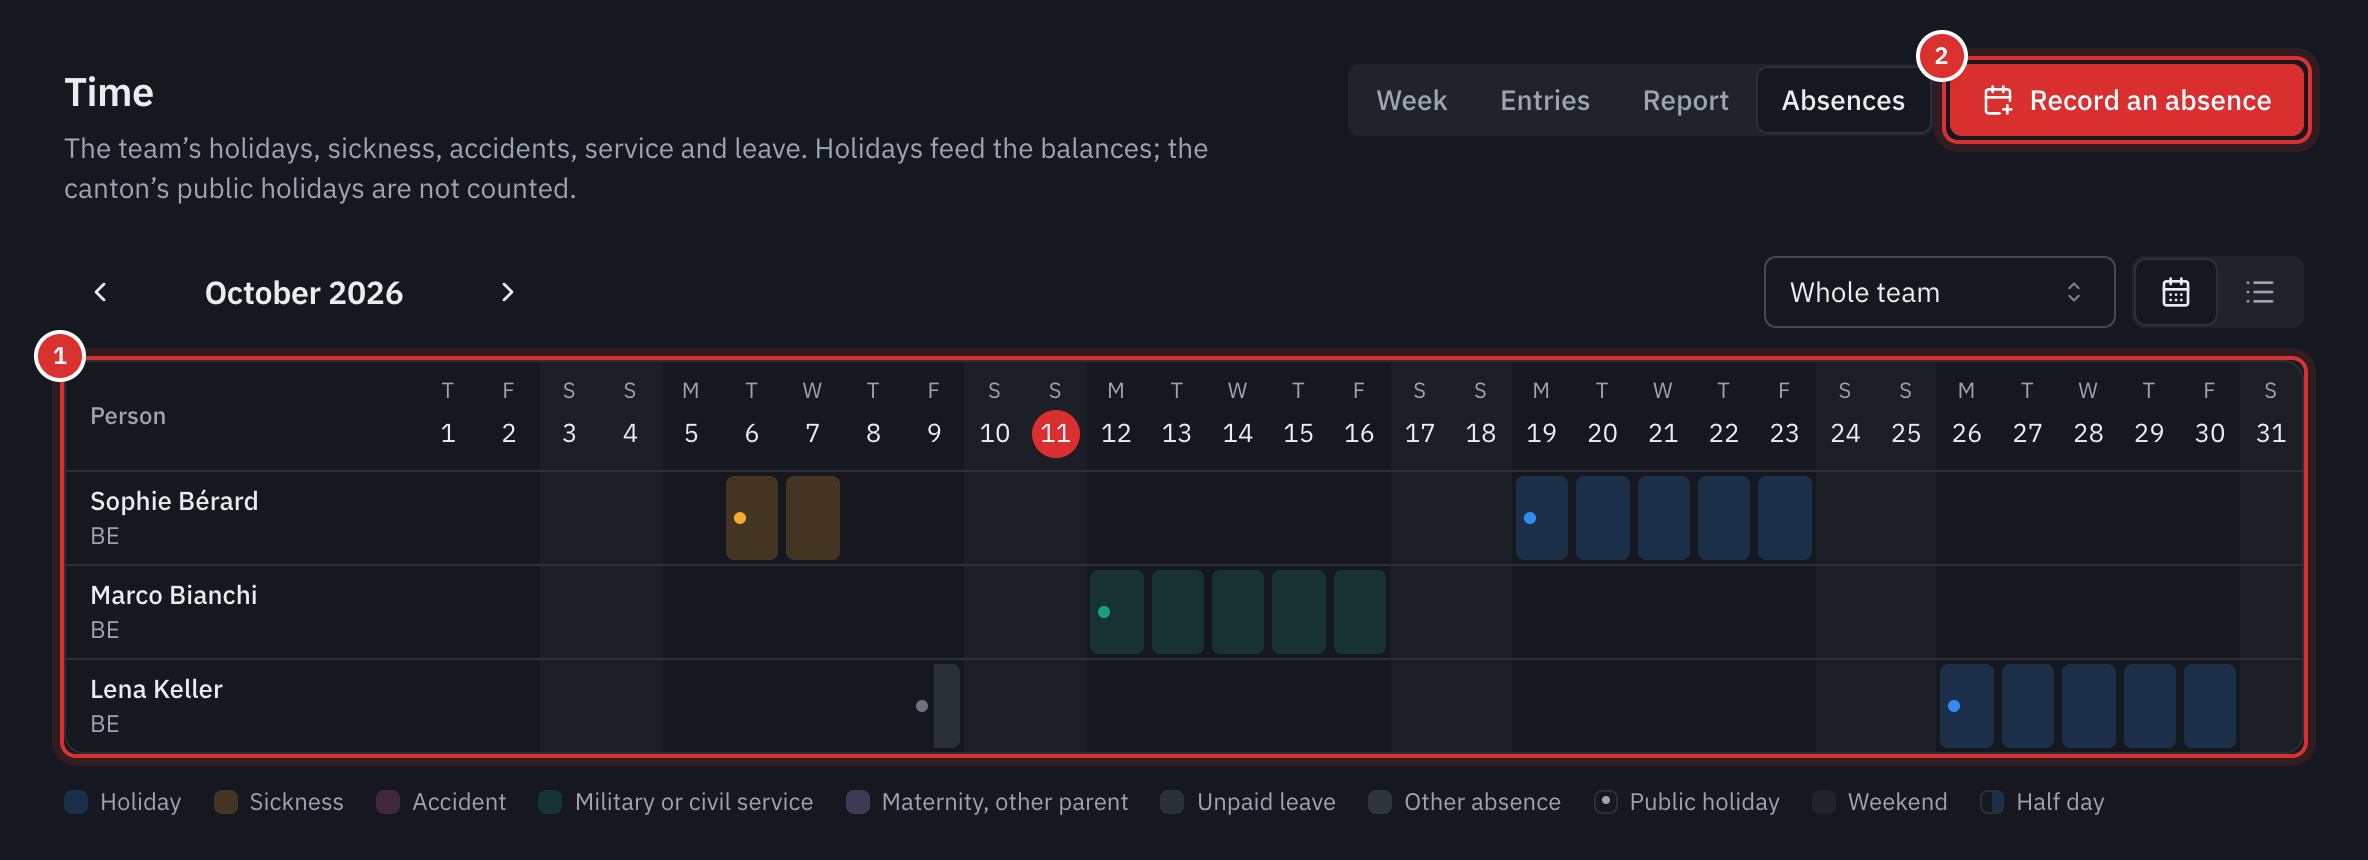The height and width of the screenshot is (860, 2368).
Task: Click the Maternity, other parent legend swatch
Action: (x=858, y=802)
